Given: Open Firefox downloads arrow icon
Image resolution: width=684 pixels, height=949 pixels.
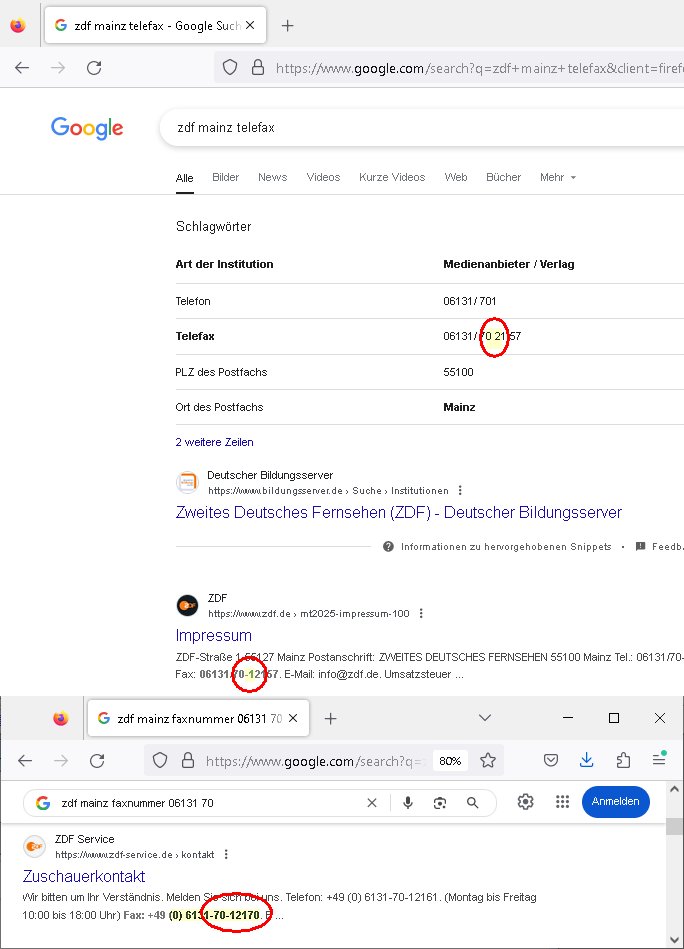Looking at the screenshot, I should pyautogui.click(x=588, y=761).
